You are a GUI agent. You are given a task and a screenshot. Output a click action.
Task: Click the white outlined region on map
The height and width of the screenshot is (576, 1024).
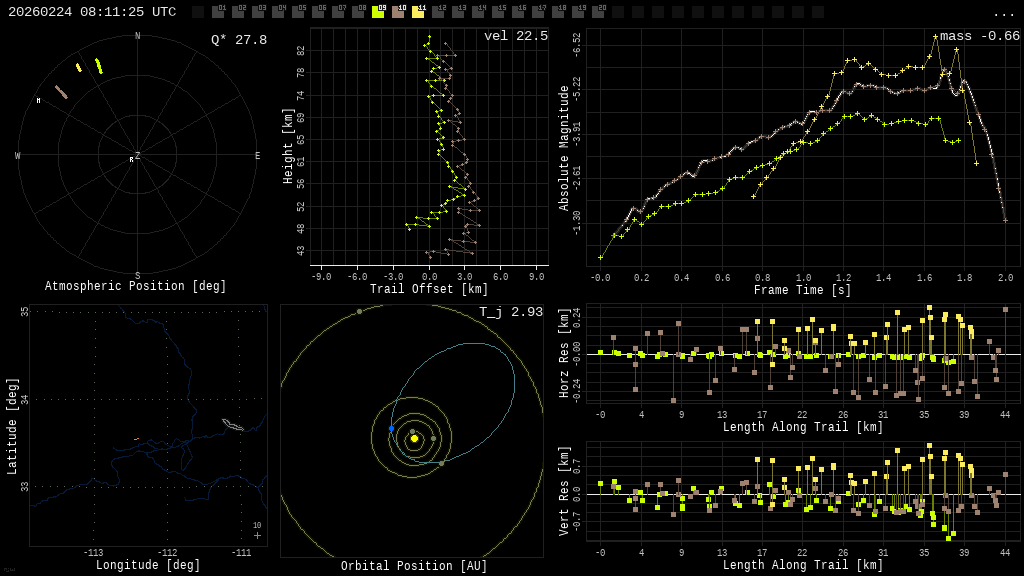pyautogui.click(x=232, y=425)
